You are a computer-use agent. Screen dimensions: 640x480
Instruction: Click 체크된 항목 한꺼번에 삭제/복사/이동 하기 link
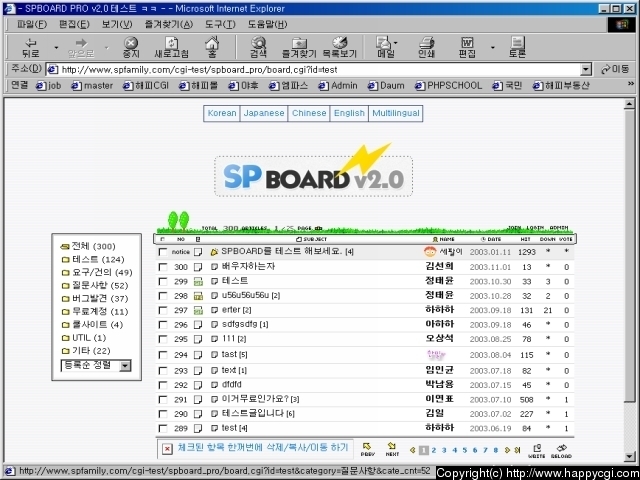tap(263, 447)
